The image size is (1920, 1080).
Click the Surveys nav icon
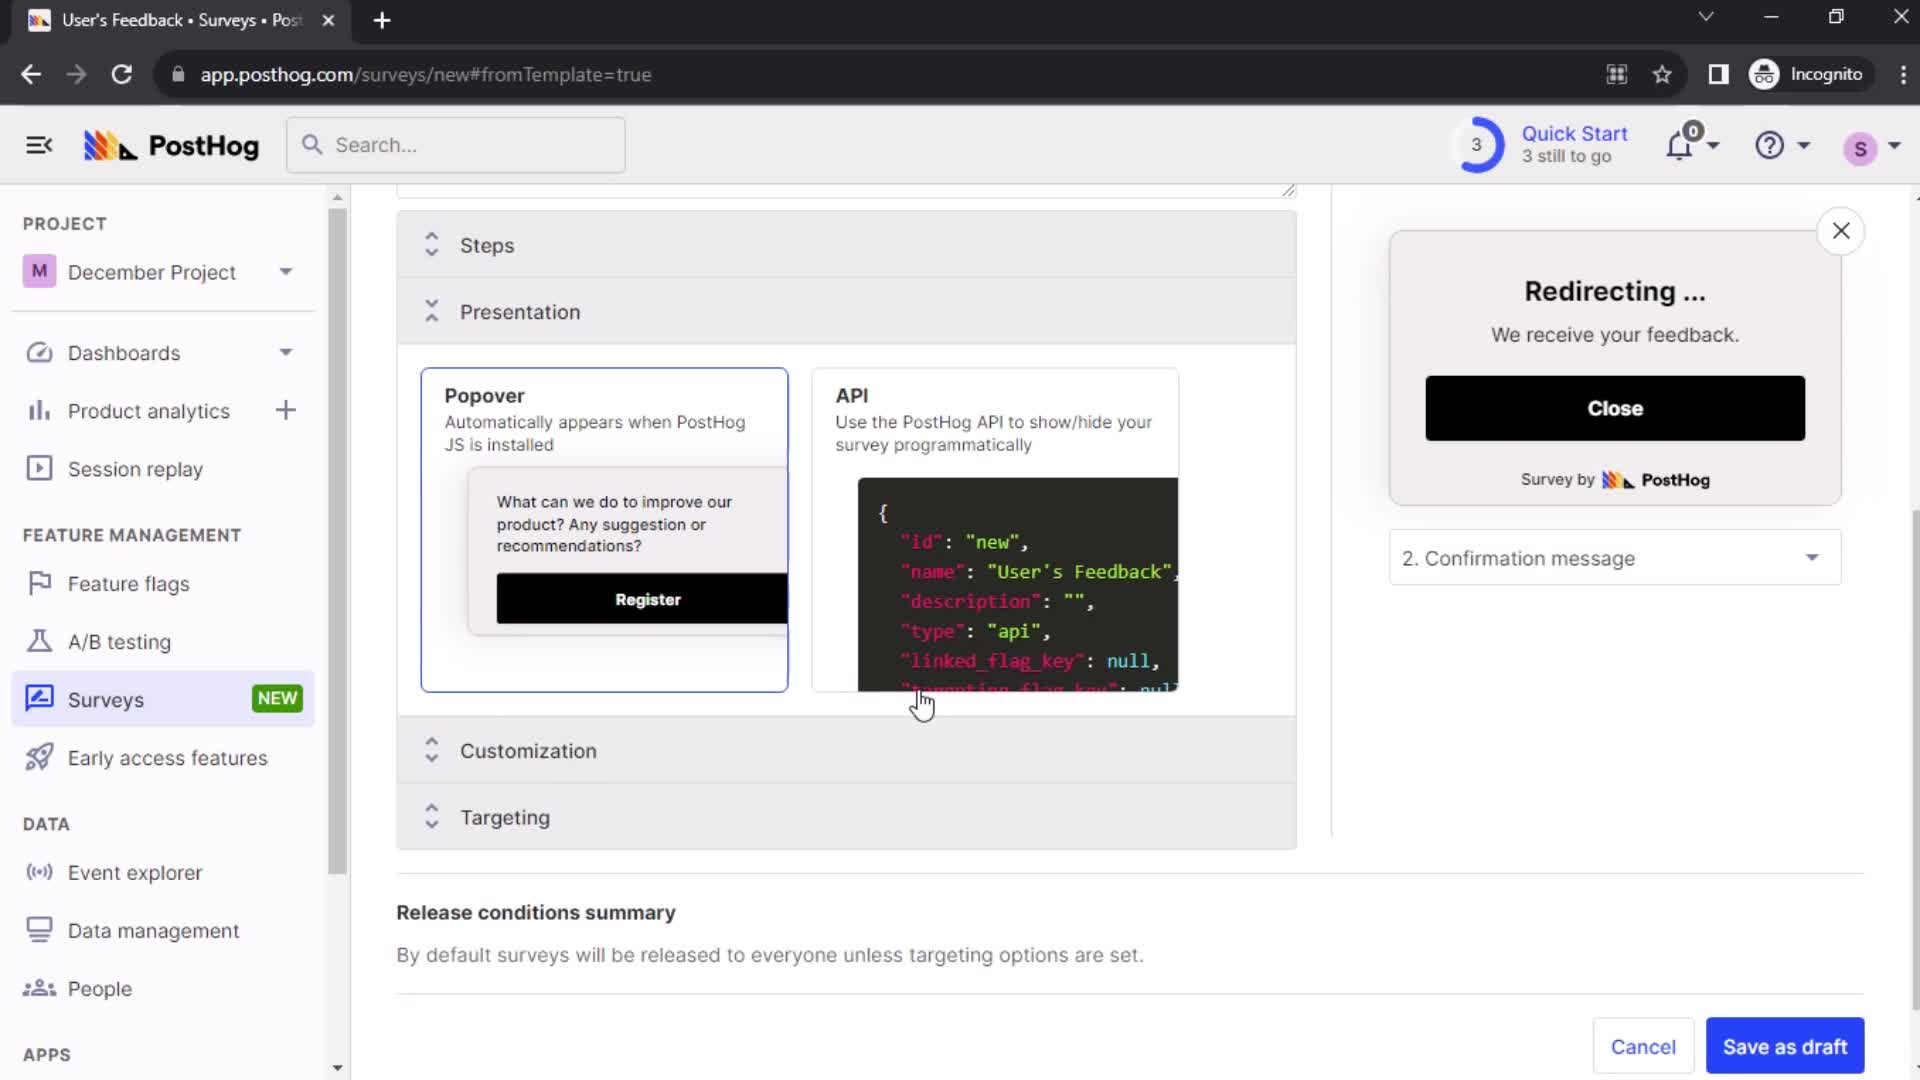(x=38, y=699)
